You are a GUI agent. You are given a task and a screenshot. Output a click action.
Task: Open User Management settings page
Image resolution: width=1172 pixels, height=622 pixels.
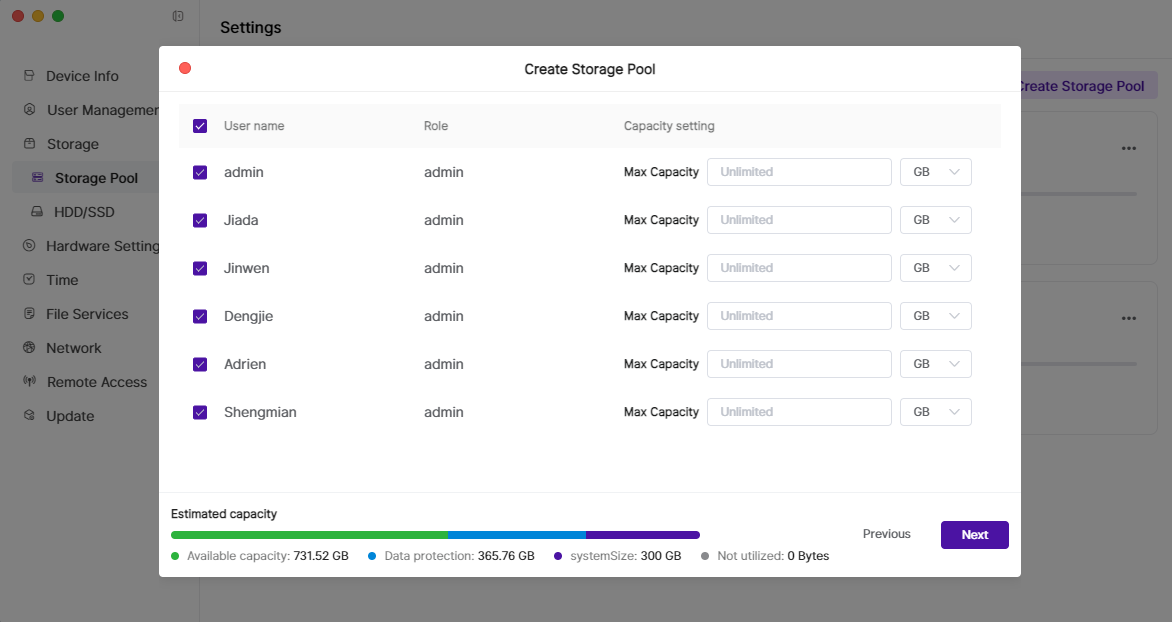pyautogui.click(x=102, y=110)
